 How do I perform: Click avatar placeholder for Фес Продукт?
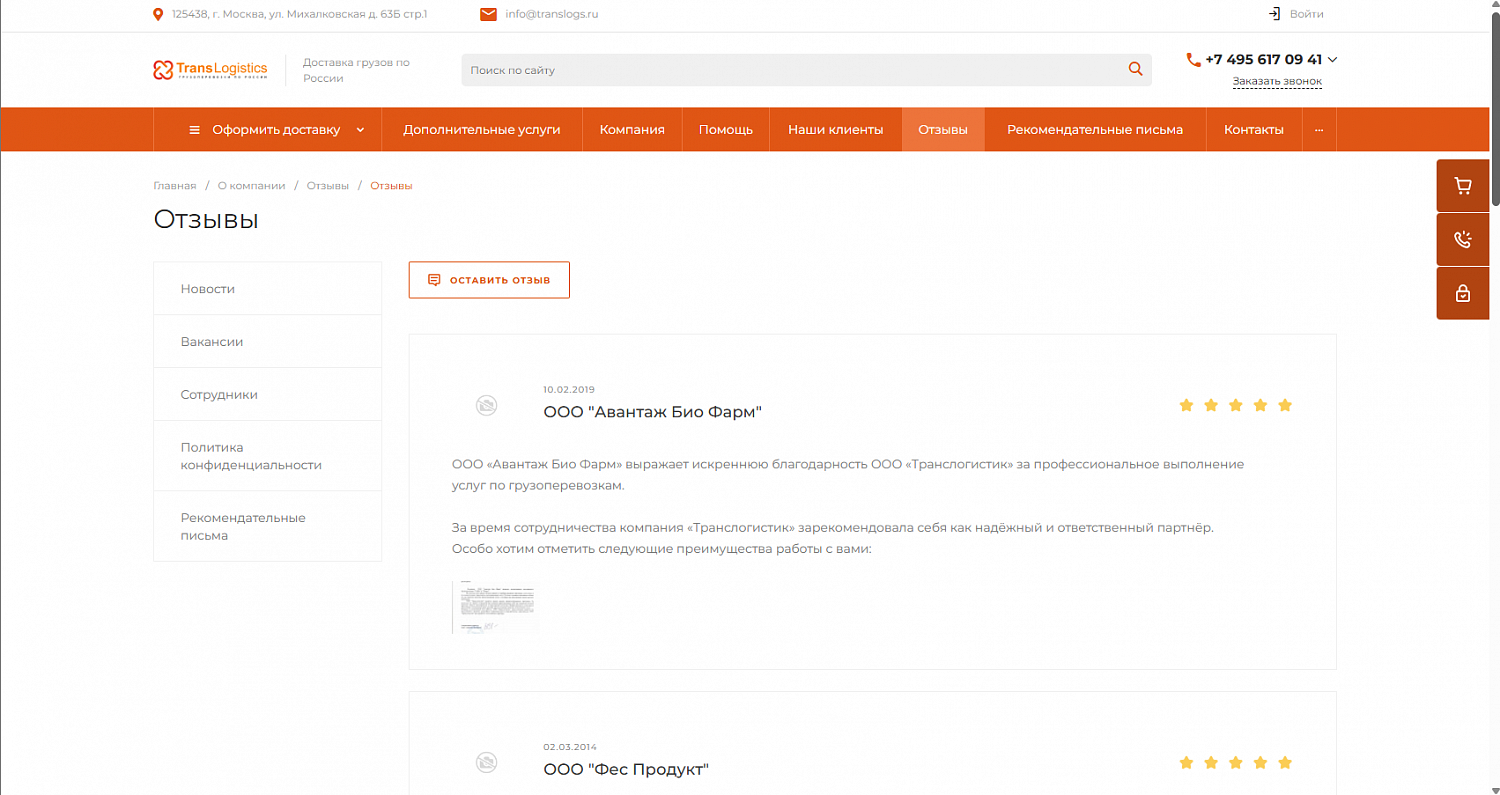click(486, 762)
